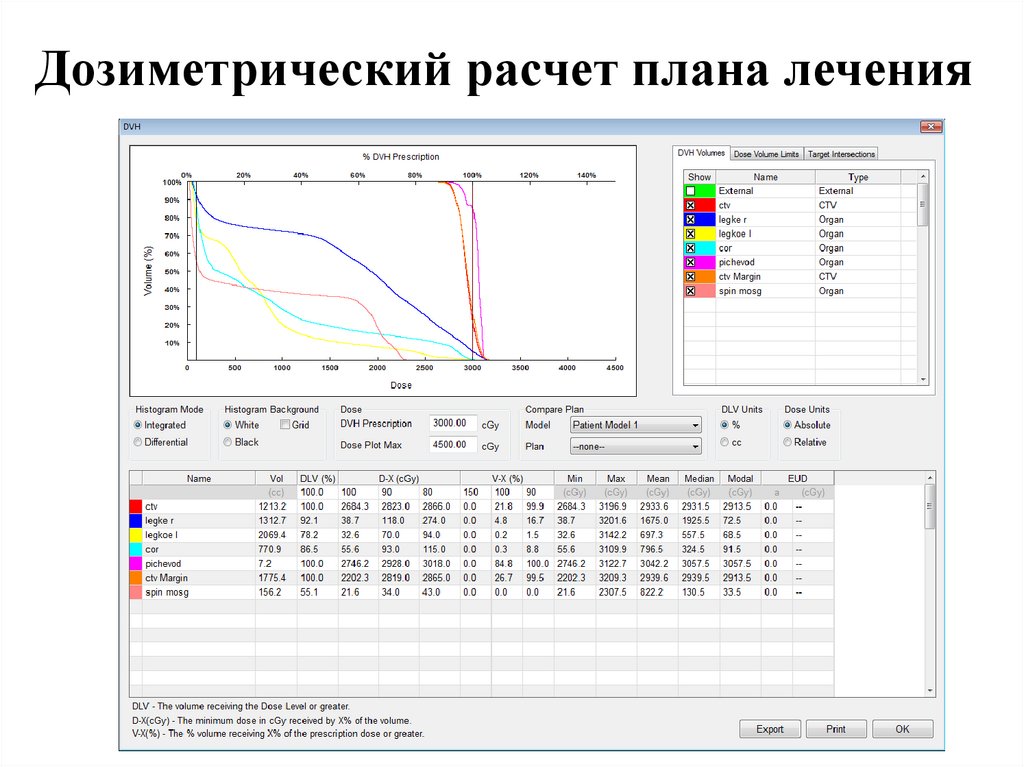Click the Dose Plot Max field

click(x=453, y=445)
